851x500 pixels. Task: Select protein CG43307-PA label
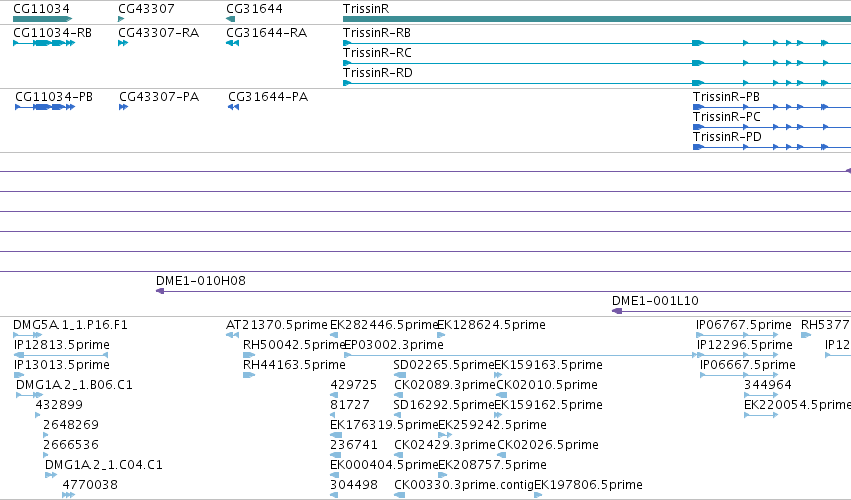[159, 97]
